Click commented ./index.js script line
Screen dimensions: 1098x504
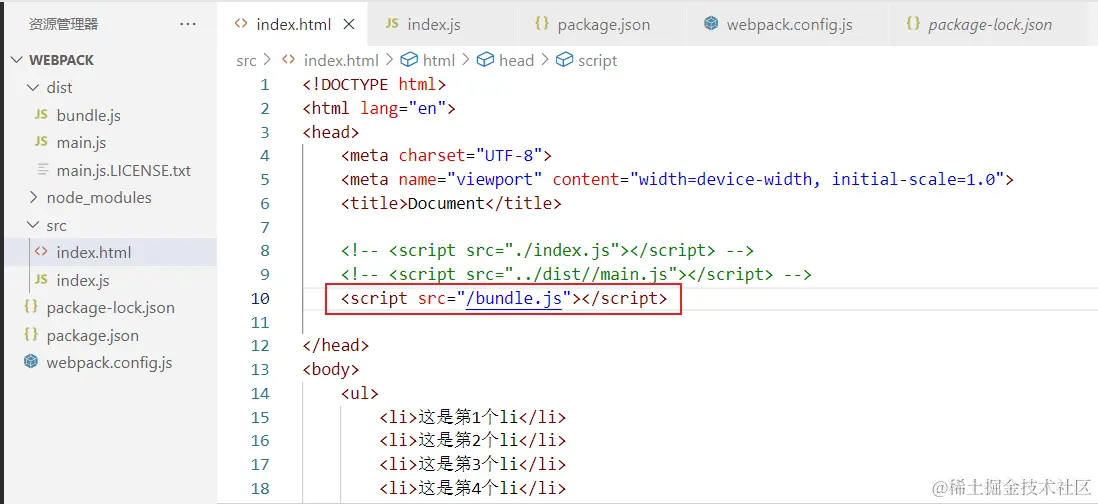pos(548,251)
